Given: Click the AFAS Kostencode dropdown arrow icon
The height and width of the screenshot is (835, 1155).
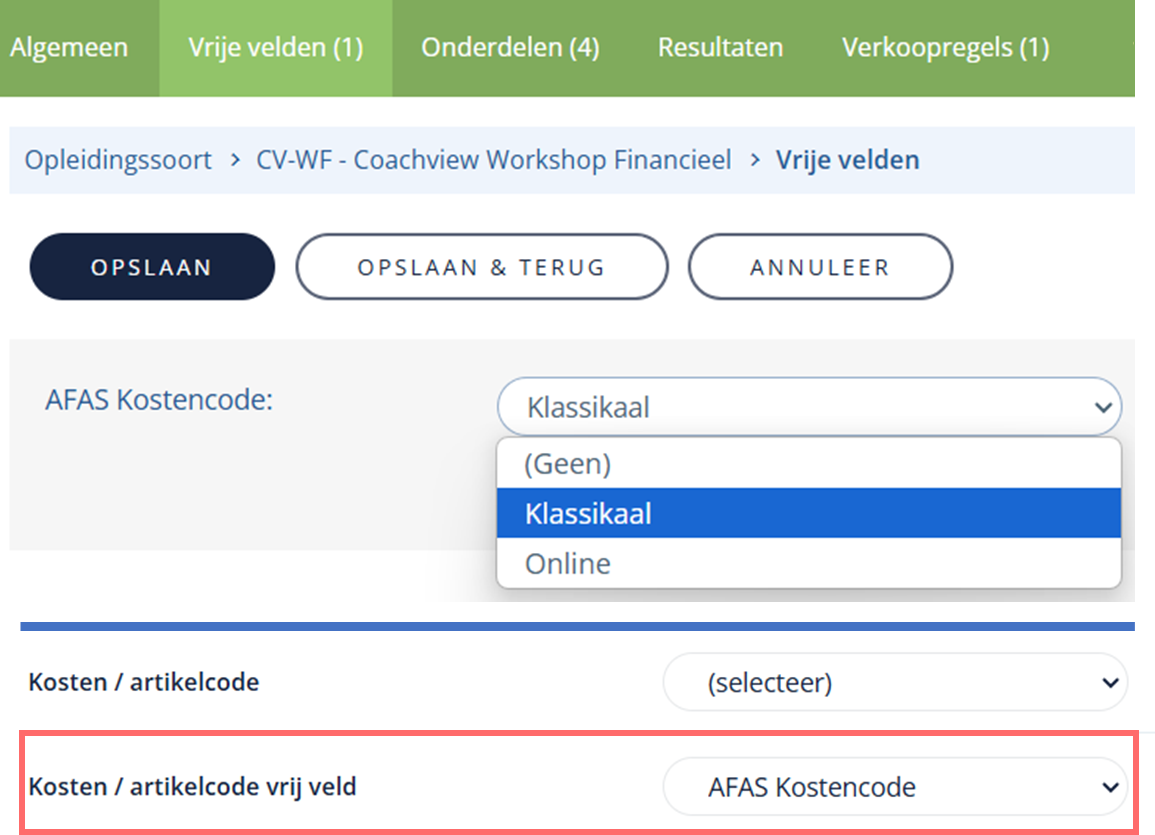Looking at the screenshot, I should [x=1103, y=407].
